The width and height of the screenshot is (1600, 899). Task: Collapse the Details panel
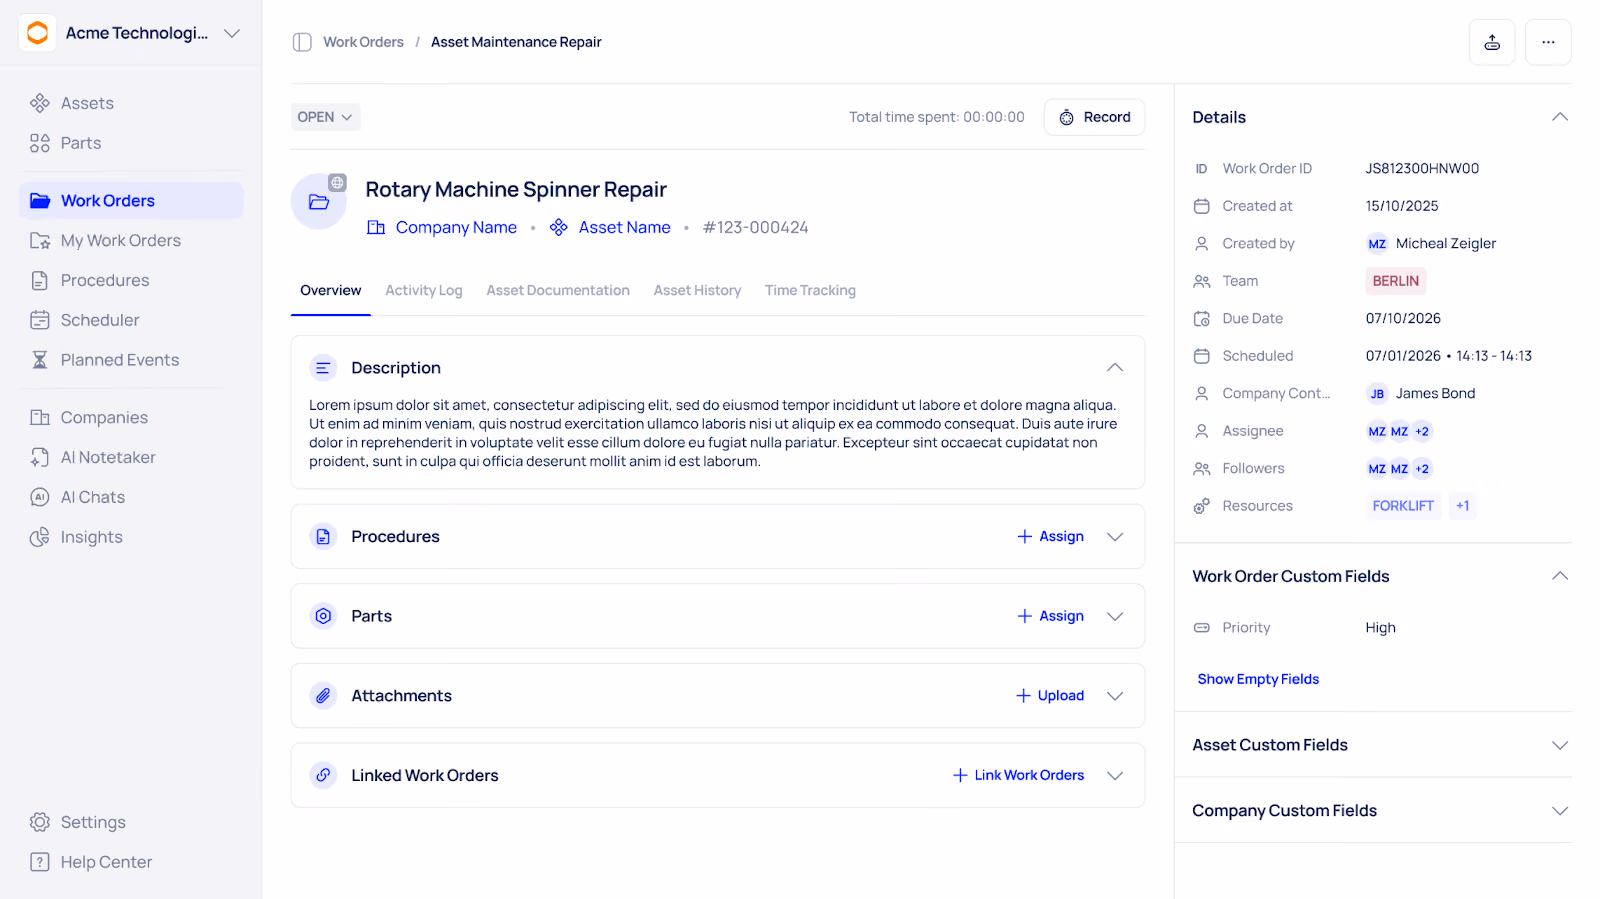pyautogui.click(x=1560, y=117)
